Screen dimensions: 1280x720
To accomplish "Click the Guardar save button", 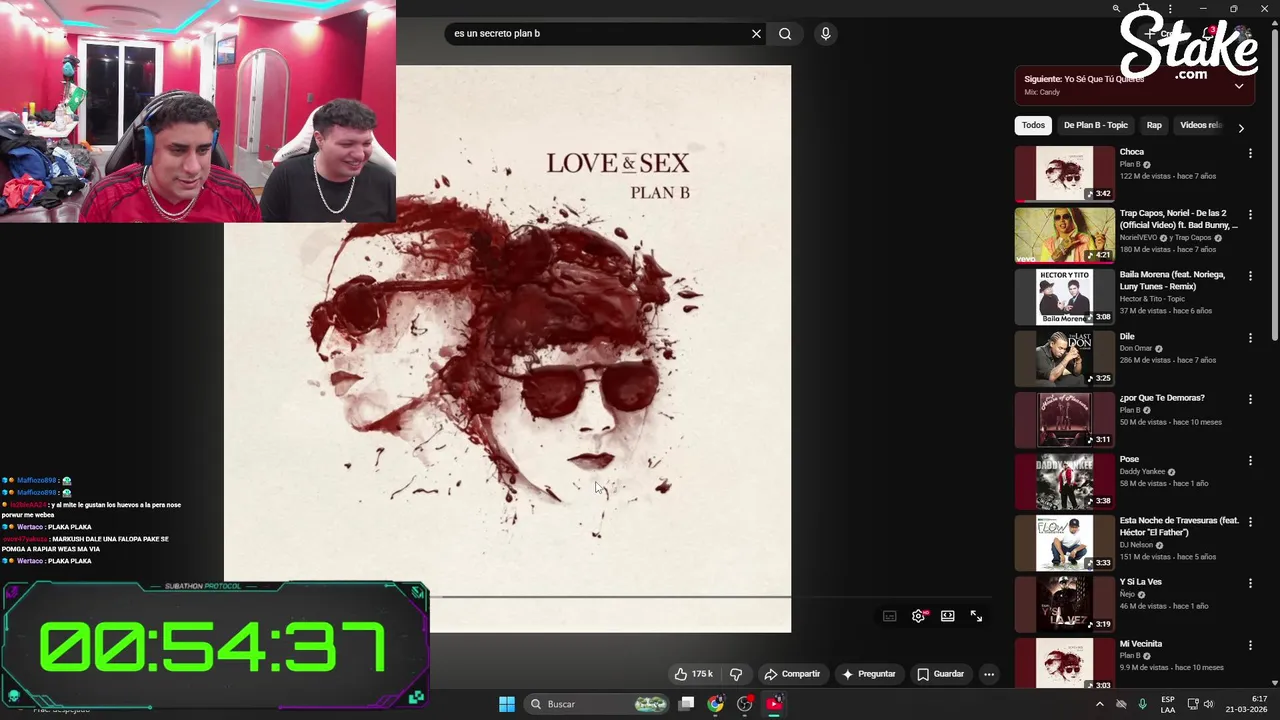I will (940, 674).
